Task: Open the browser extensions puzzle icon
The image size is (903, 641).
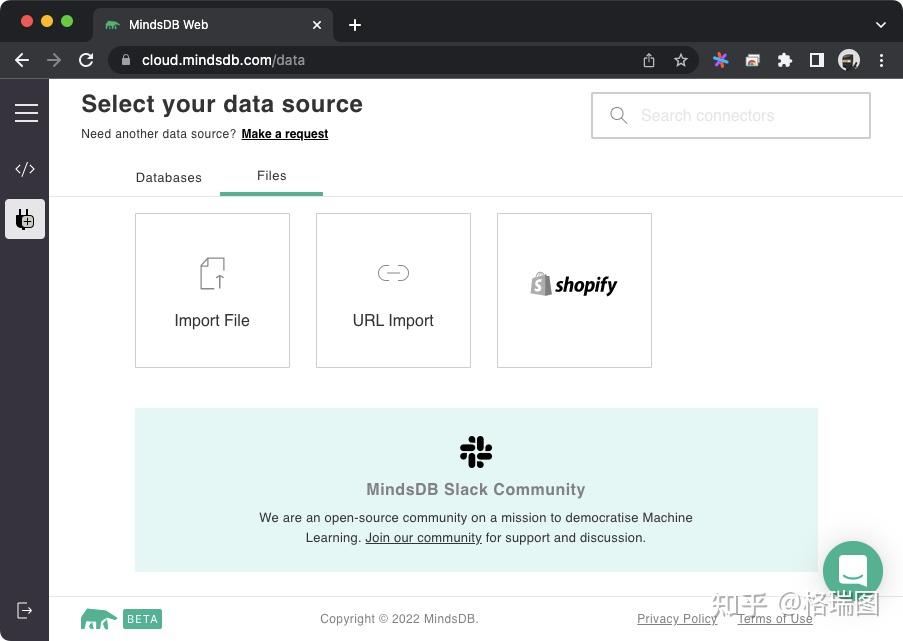Action: 785,60
